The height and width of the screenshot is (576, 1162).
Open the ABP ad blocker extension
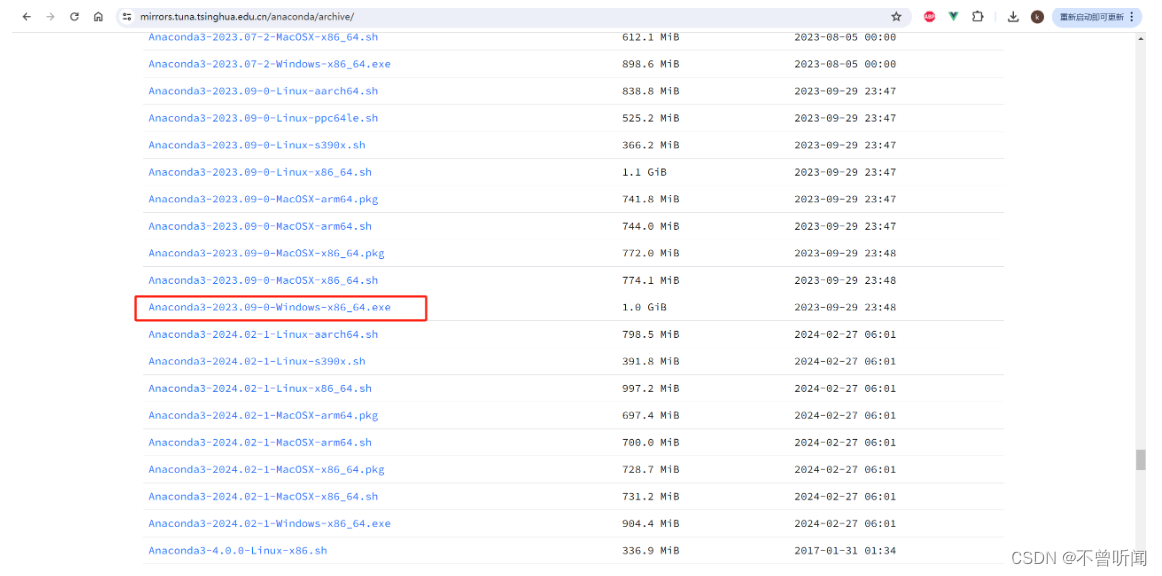click(x=929, y=16)
